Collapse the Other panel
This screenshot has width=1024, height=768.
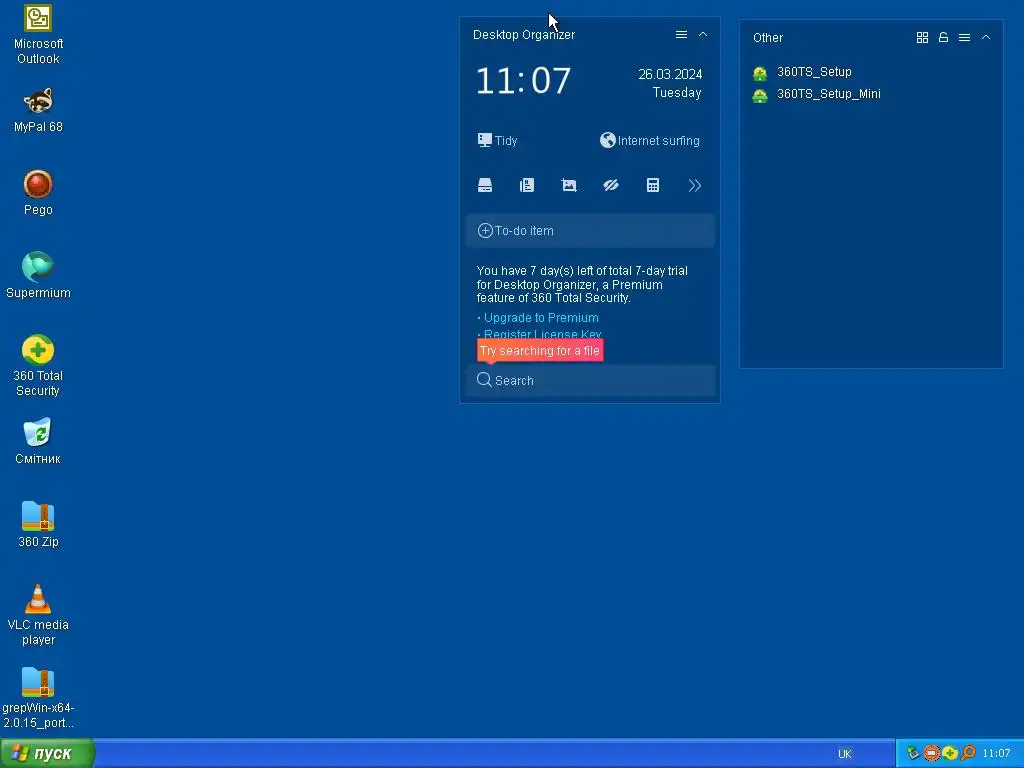985,38
